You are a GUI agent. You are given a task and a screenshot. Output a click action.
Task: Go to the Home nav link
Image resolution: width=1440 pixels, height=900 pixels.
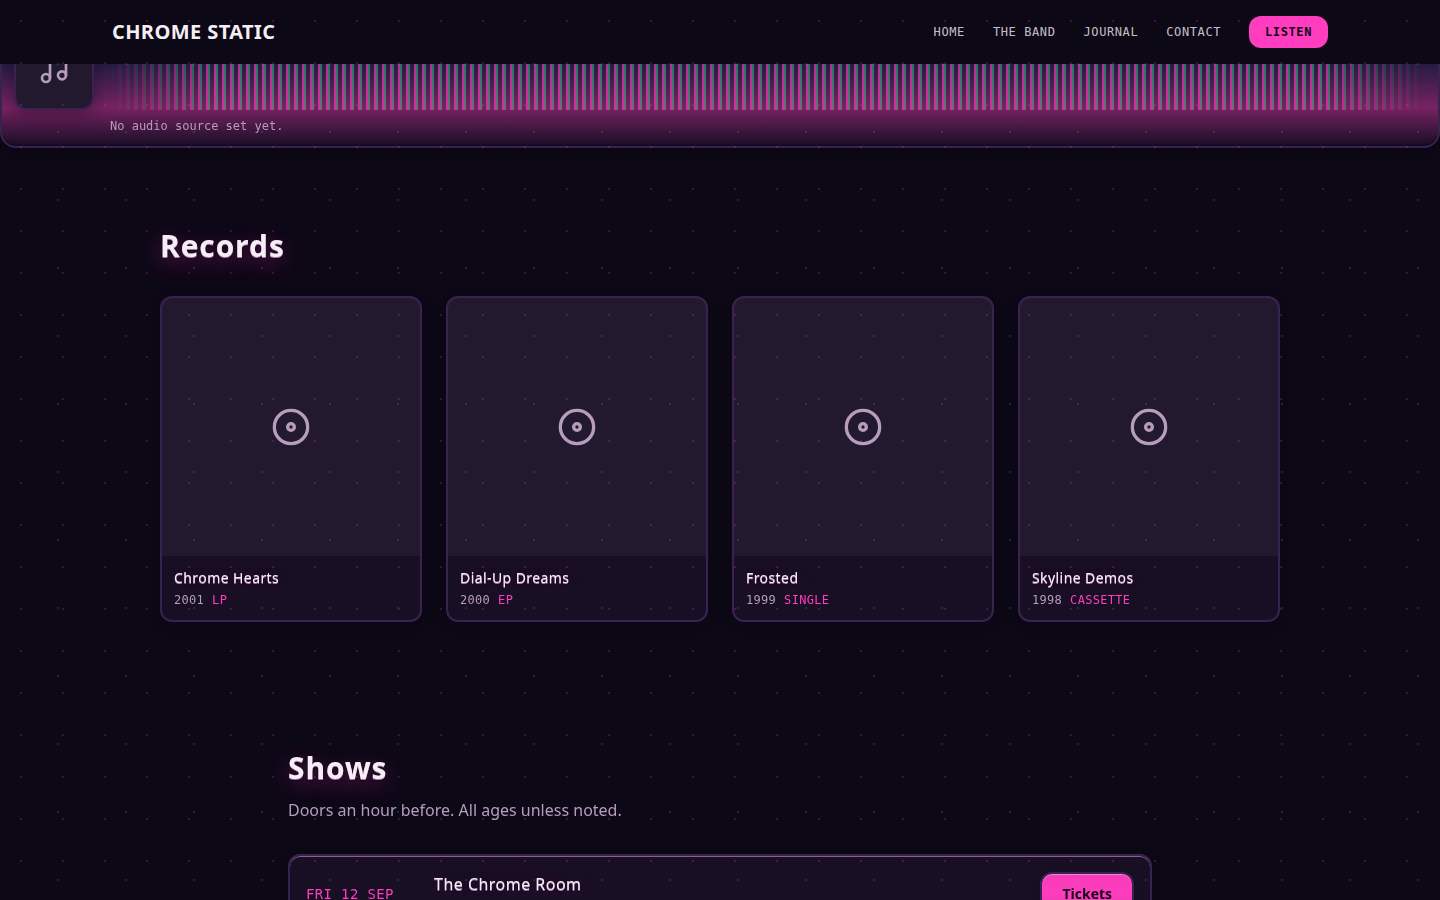pyautogui.click(x=948, y=32)
